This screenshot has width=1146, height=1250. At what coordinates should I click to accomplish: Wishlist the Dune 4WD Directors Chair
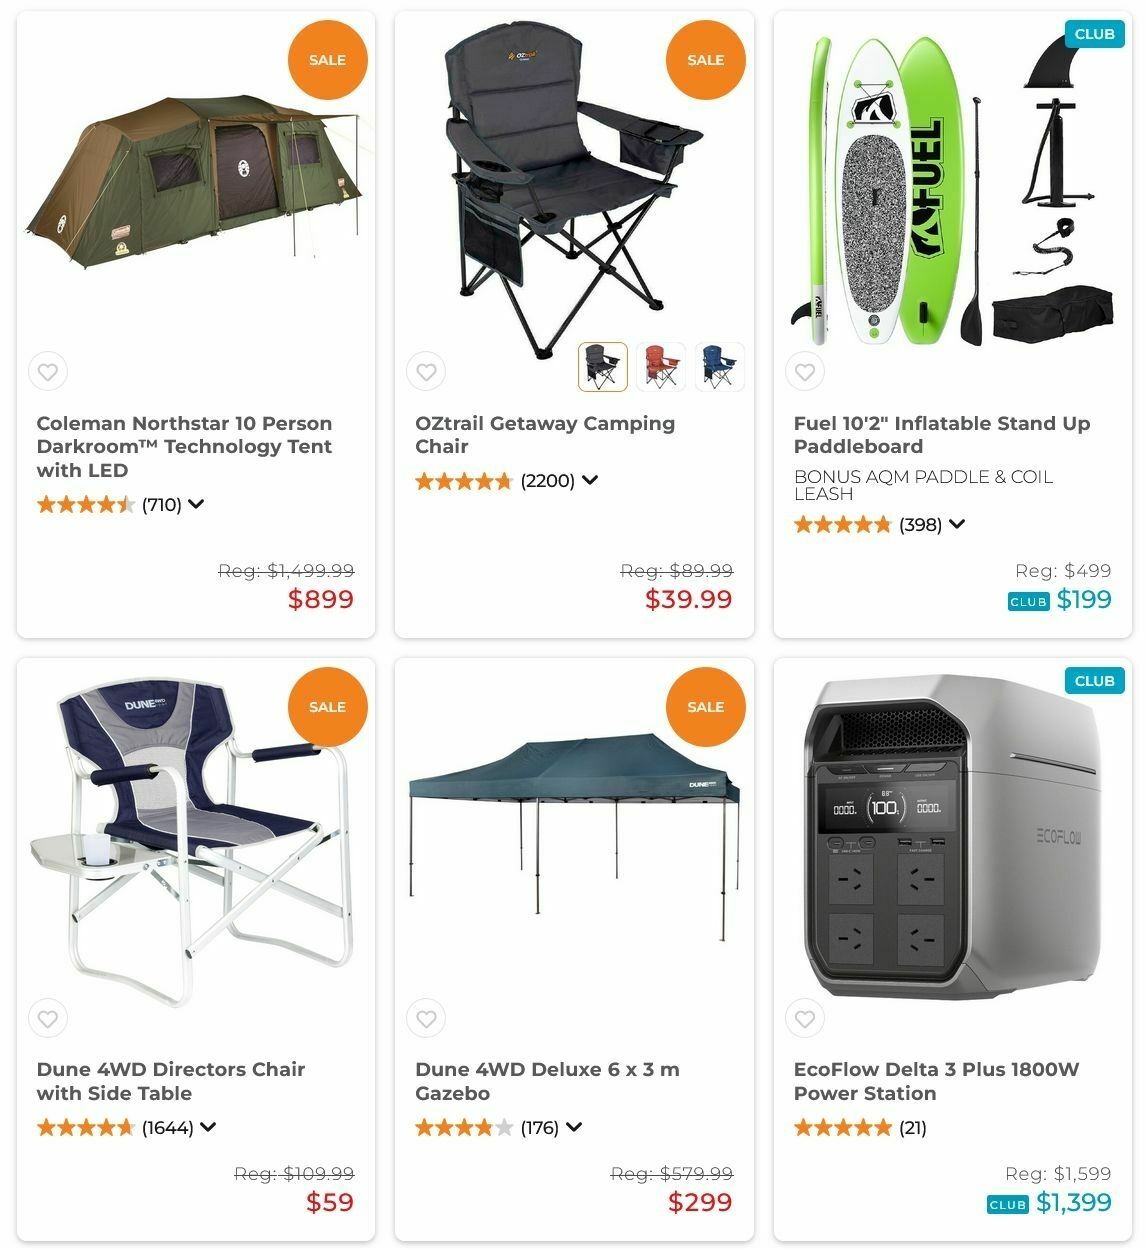47,1019
